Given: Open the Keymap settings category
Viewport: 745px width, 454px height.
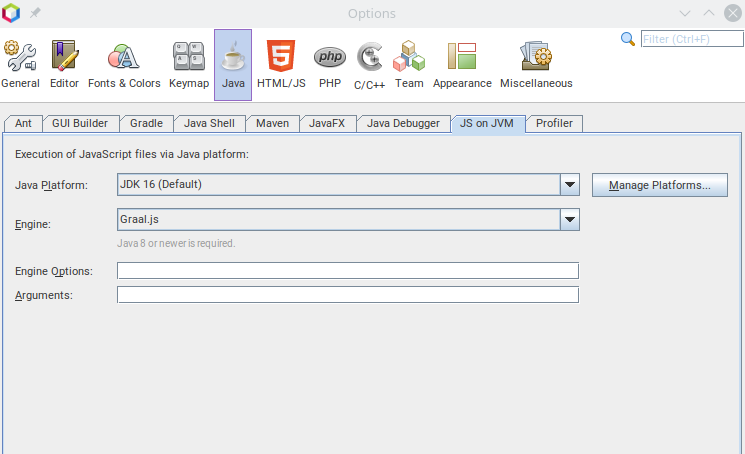Looking at the screenshot, I should tap(189, 65).
